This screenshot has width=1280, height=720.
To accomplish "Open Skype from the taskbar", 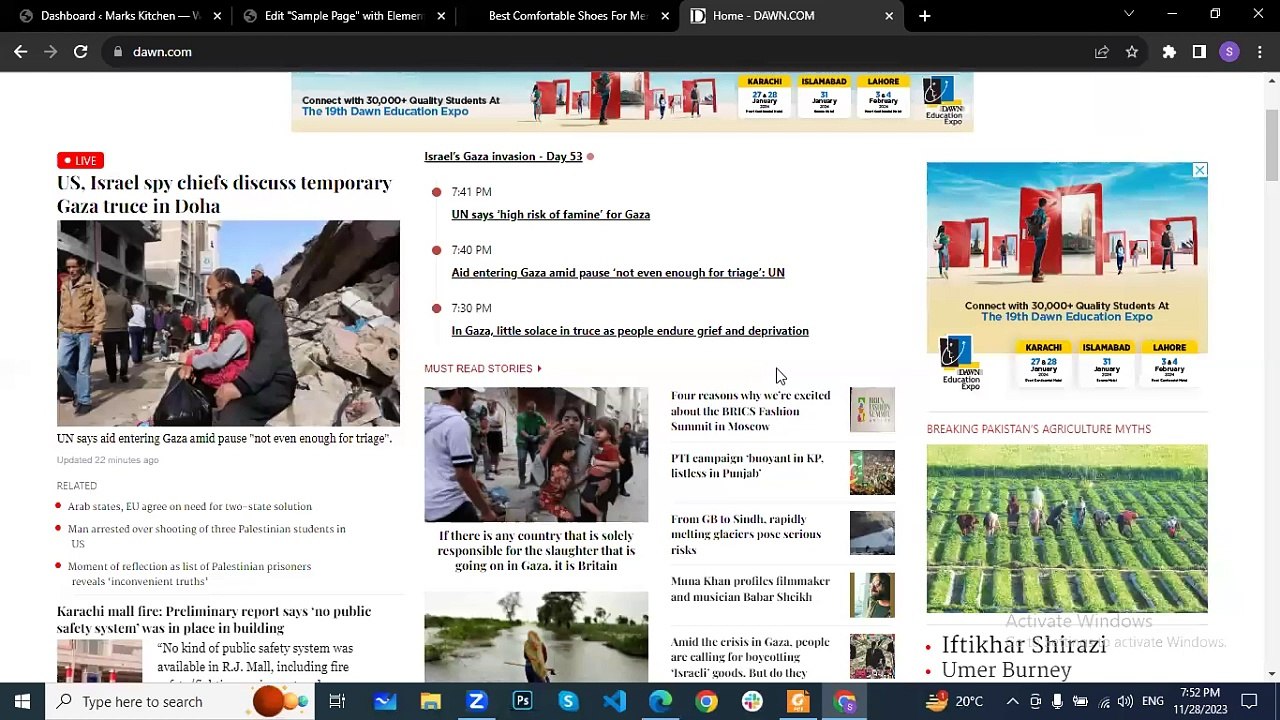I will point(569,701).
